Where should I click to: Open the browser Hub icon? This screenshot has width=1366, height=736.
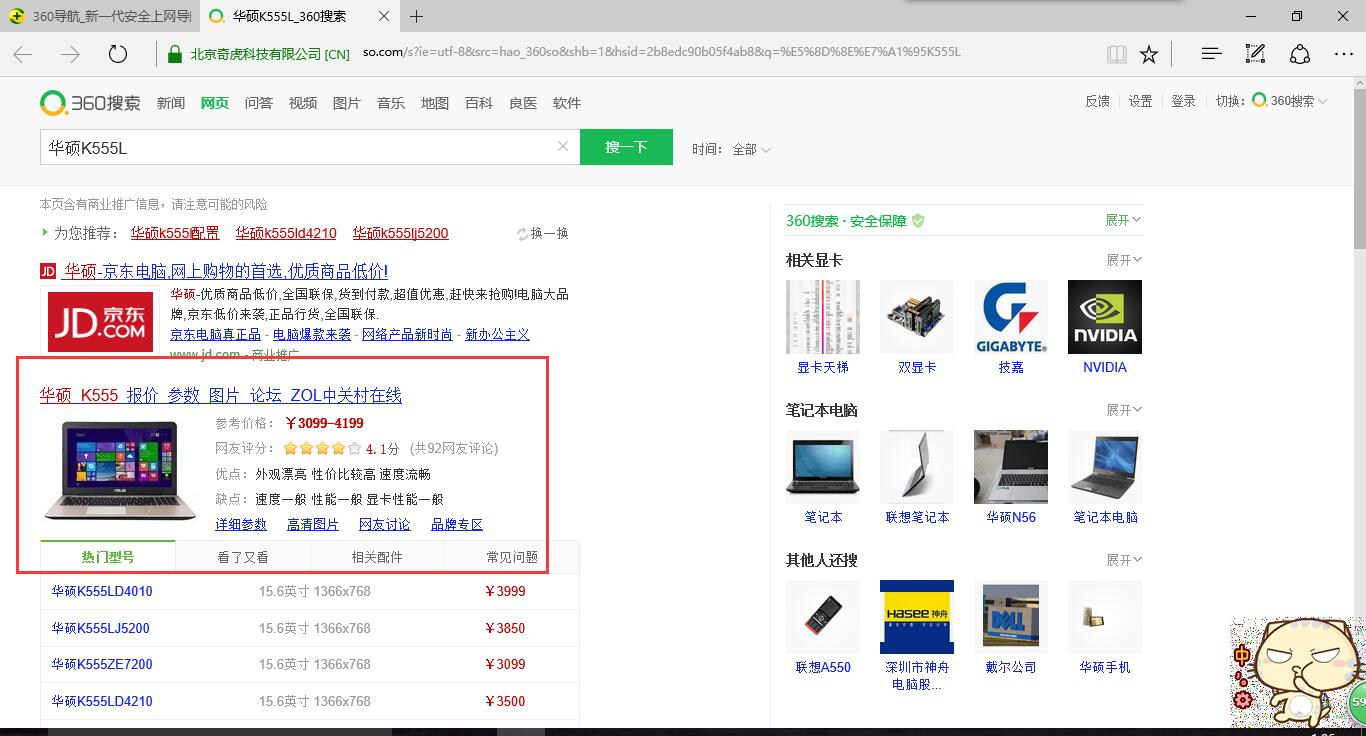point(1211,54)
